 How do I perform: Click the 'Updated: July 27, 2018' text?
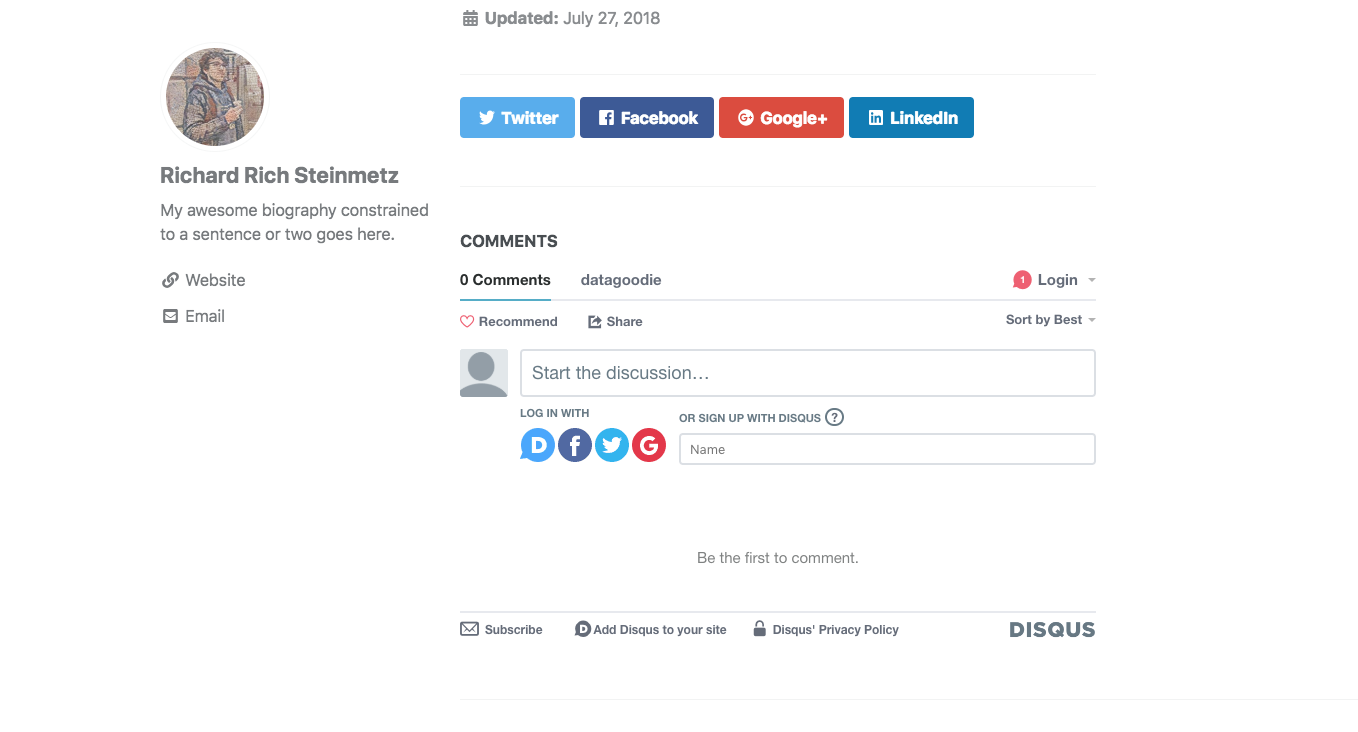click(x=572, y=18)
